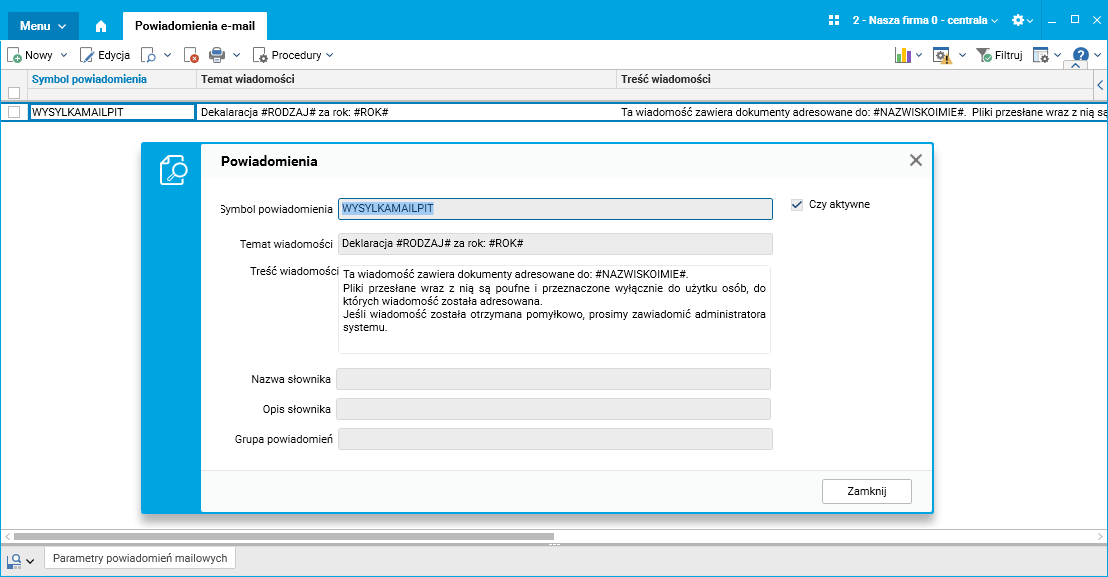The image size is (1108, 577).
Task: Open the chart report icon
Action: (902, 55)
